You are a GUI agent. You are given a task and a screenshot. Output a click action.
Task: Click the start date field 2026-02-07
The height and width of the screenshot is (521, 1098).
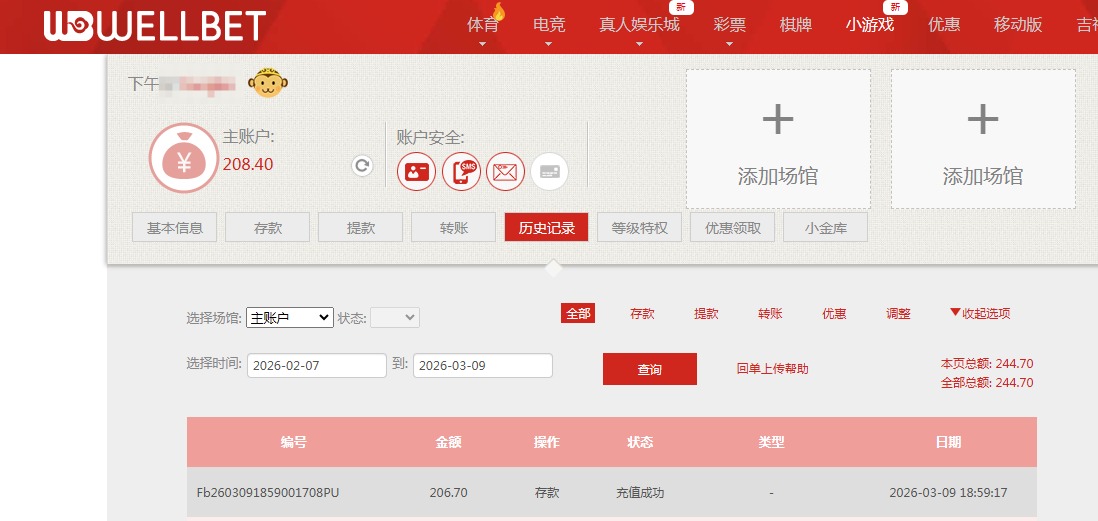[x=317, y=366]
